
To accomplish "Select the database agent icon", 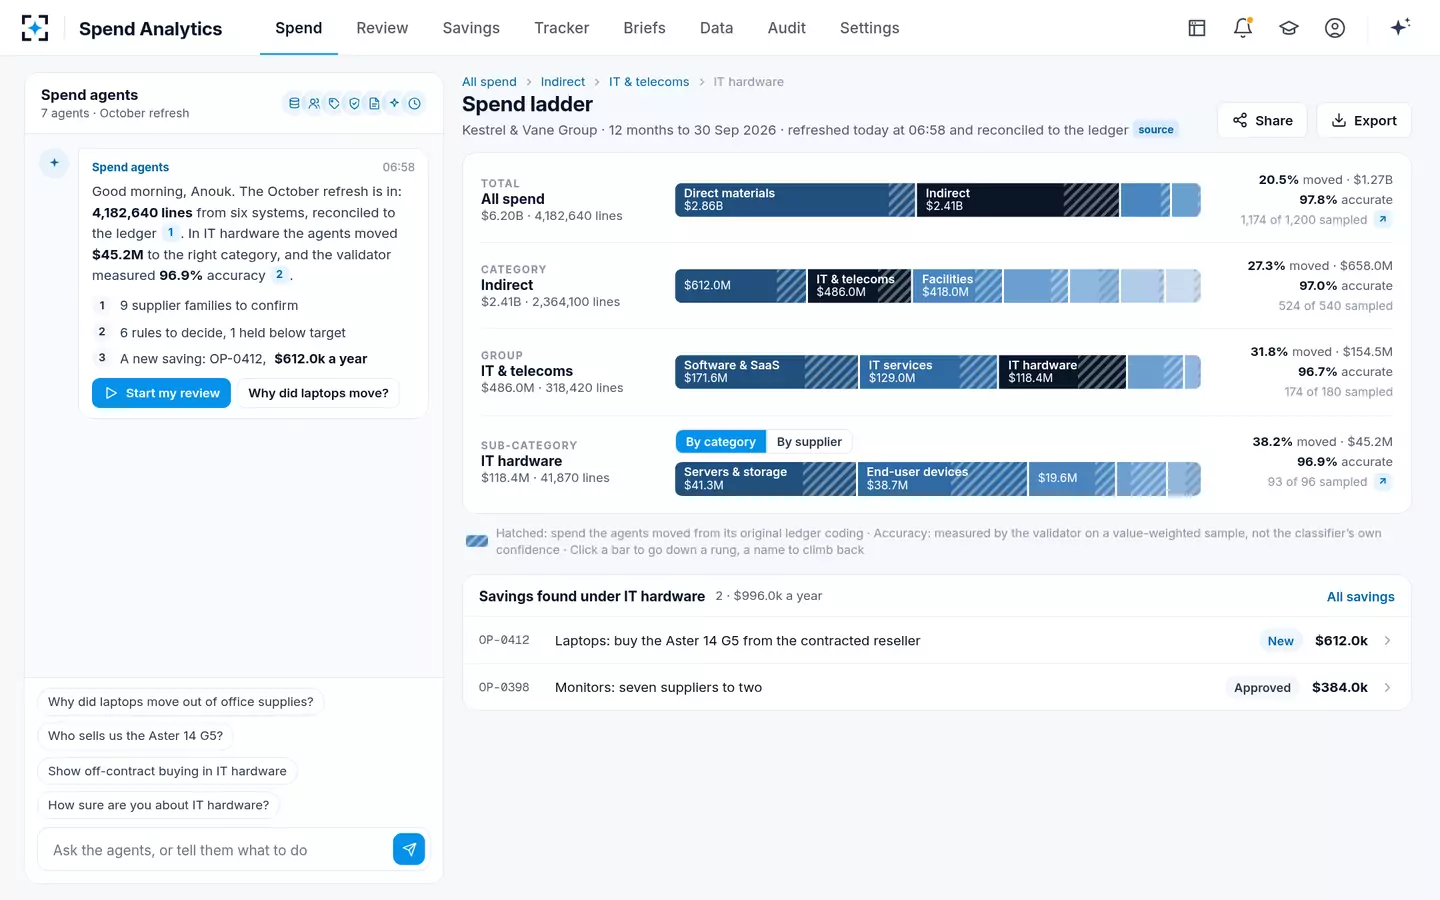I will tap(294, 103).
